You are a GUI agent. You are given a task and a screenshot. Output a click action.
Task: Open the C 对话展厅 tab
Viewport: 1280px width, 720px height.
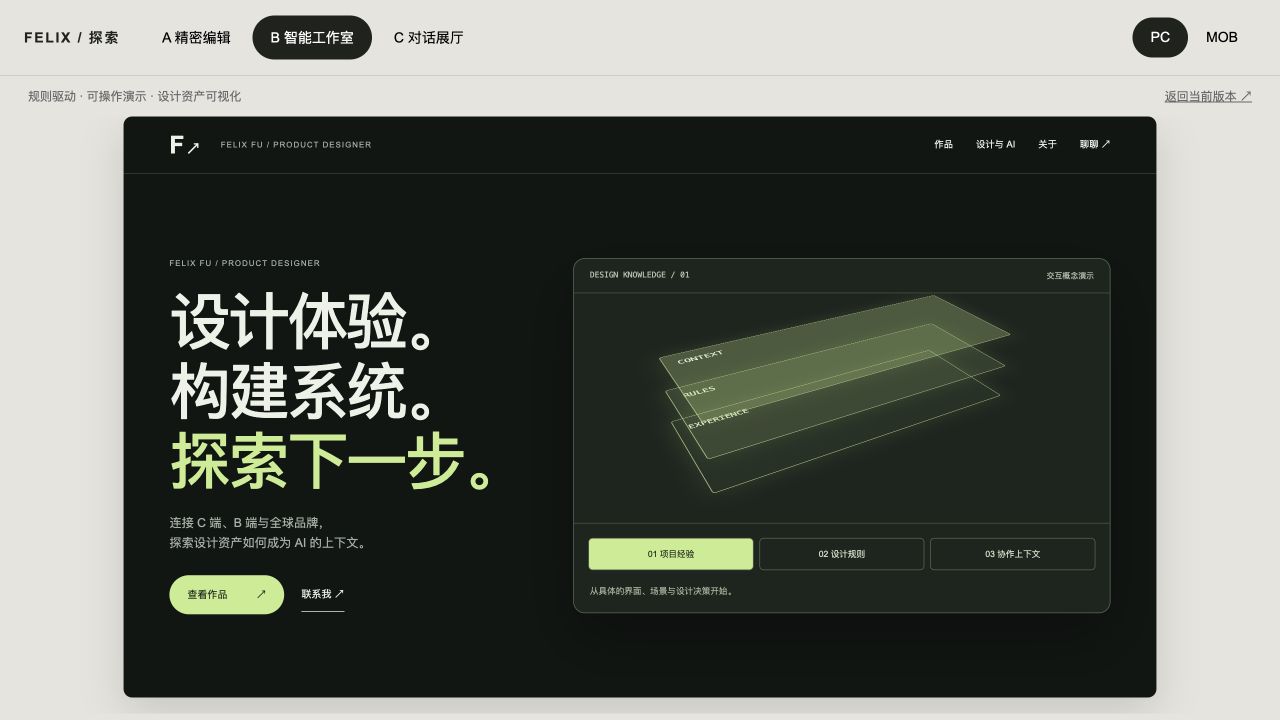(428, 37)
